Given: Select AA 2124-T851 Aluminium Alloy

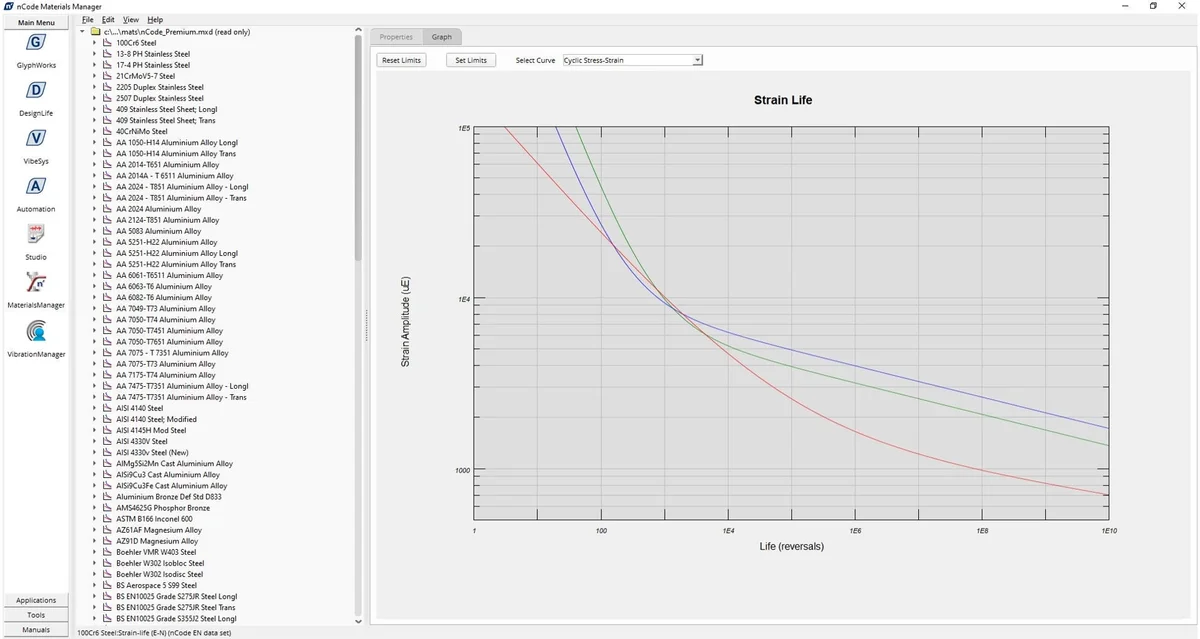Looking at the screenshot, I should [167, 220].
